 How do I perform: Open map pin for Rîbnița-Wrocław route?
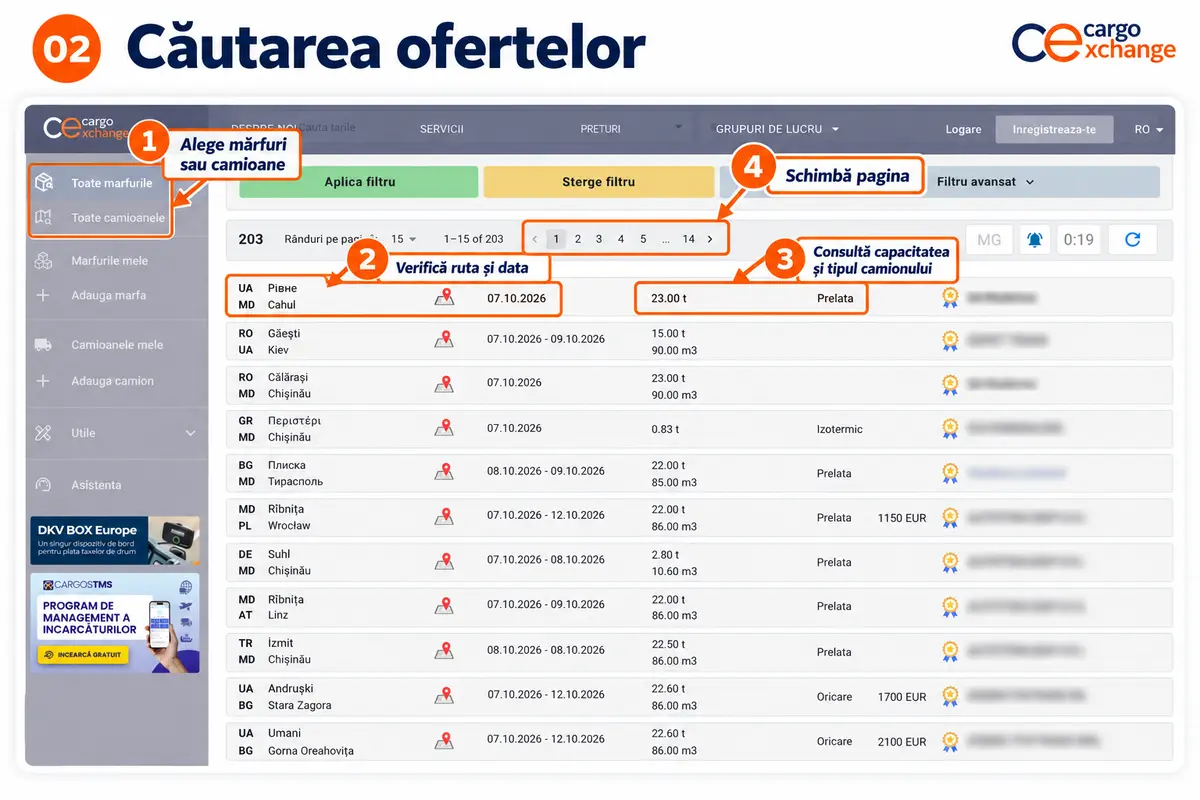443,517
